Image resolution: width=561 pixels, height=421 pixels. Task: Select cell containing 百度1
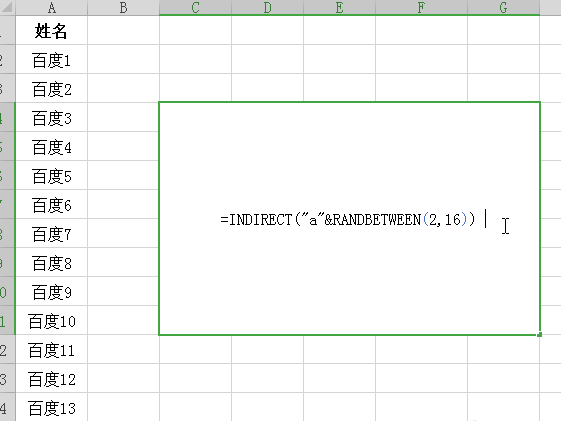pyautogui.click(x=52, y=59)
